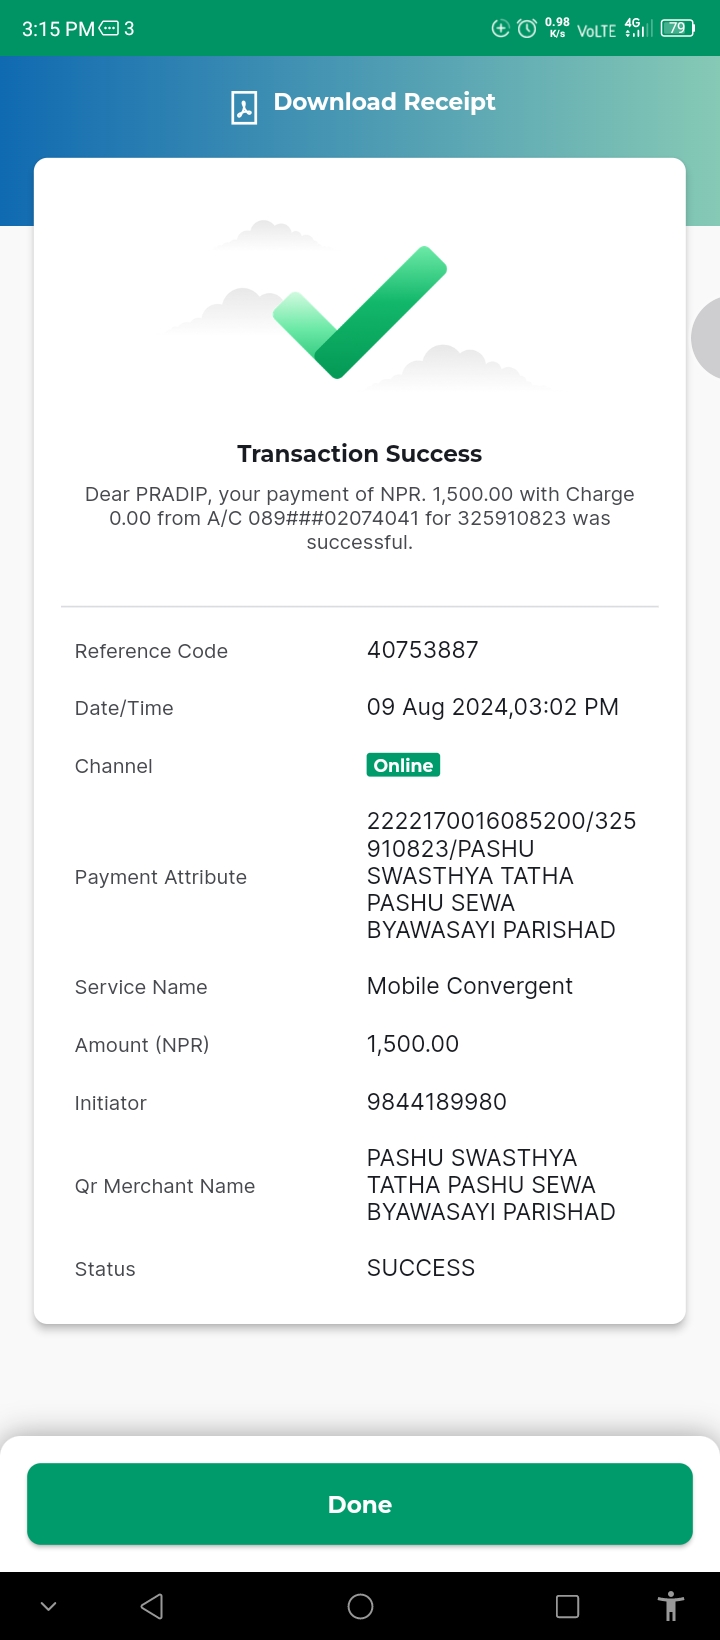
Task: Select reference code 40753887
Action: pos(423,650)
